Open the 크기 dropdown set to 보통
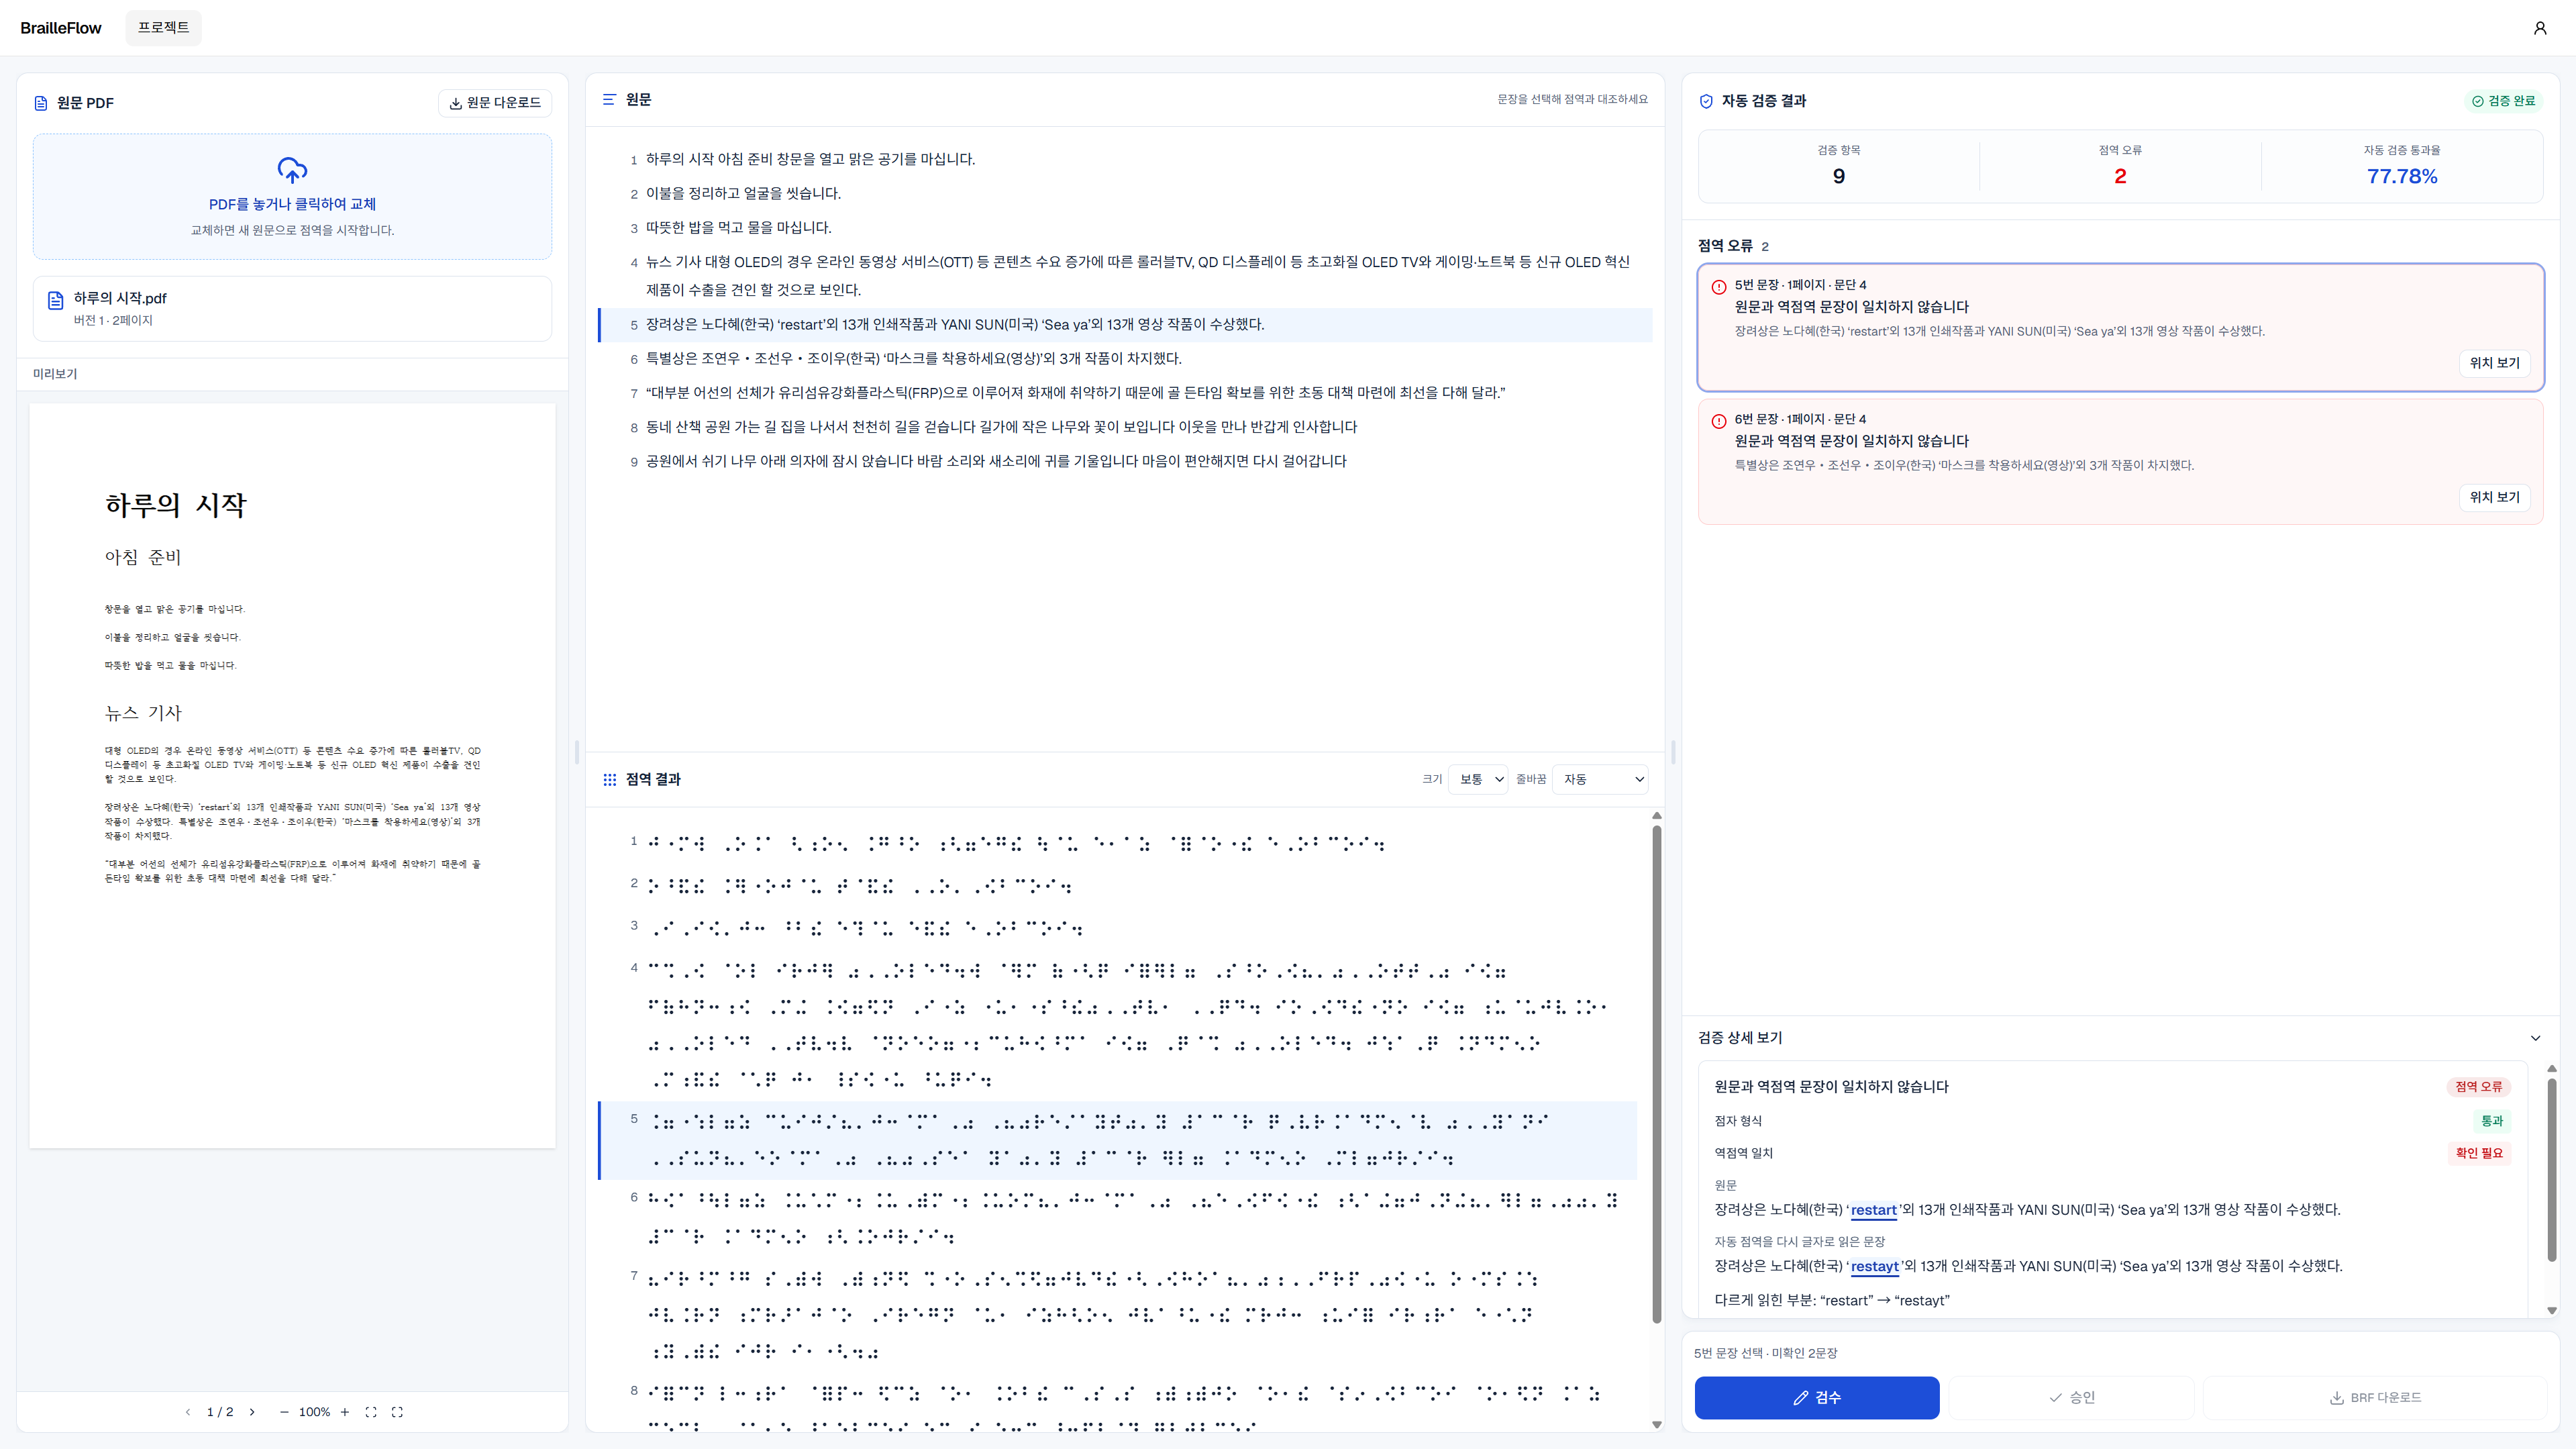 coord(1478,780)
